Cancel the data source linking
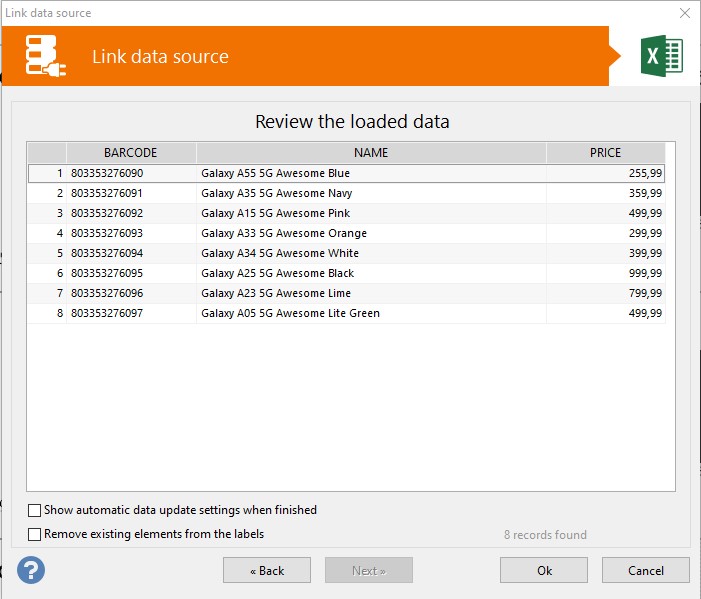The width and height of the screenshot is (701, 599). coord(646,570)
